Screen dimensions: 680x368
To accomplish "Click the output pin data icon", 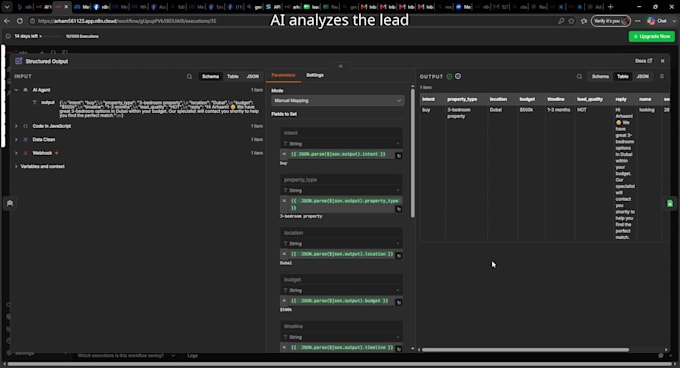I will pyautogui.click(x=662, y=77).
